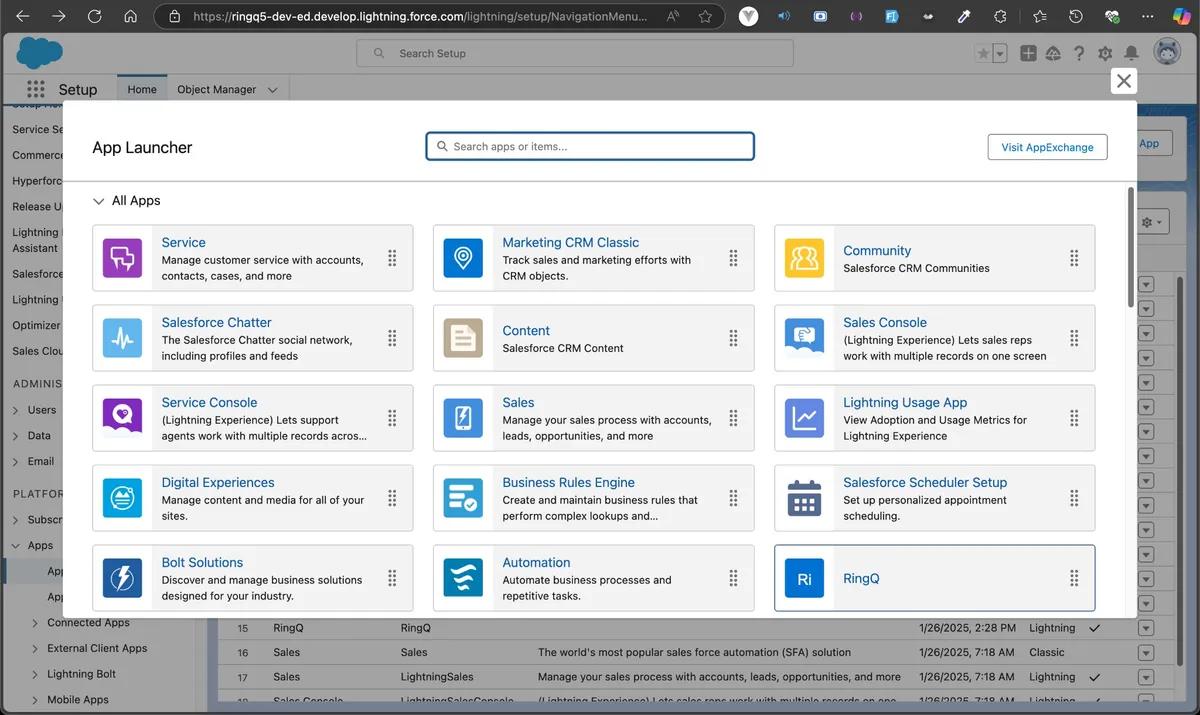This screenshot has height=715, width=1200.
Task: Open the list settings gear dropdown
Action: point(1153,222)
